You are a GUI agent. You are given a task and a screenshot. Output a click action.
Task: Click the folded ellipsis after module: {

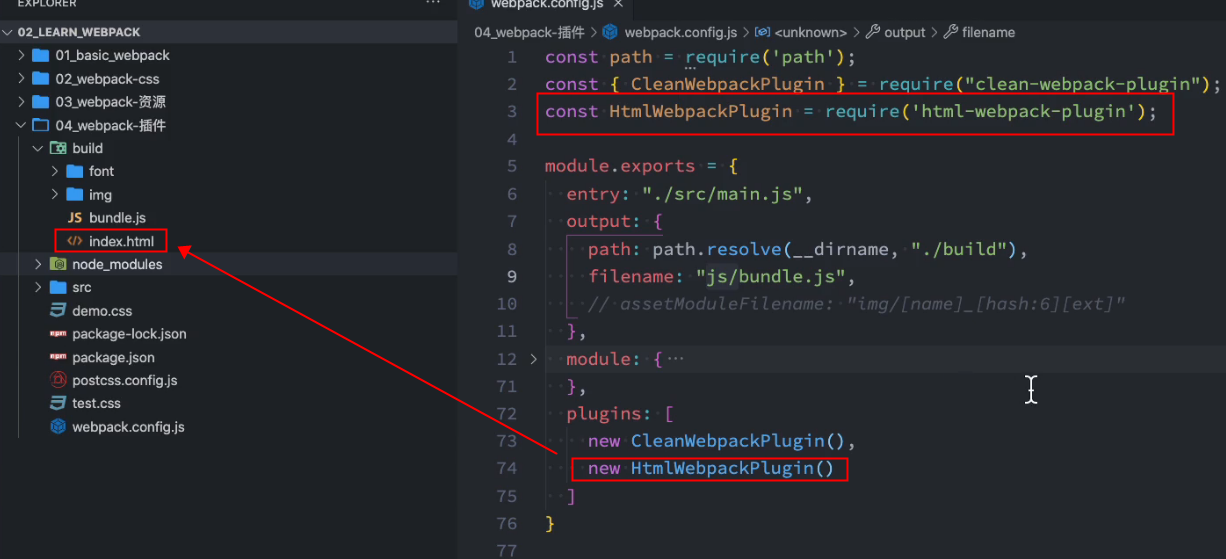676,358
